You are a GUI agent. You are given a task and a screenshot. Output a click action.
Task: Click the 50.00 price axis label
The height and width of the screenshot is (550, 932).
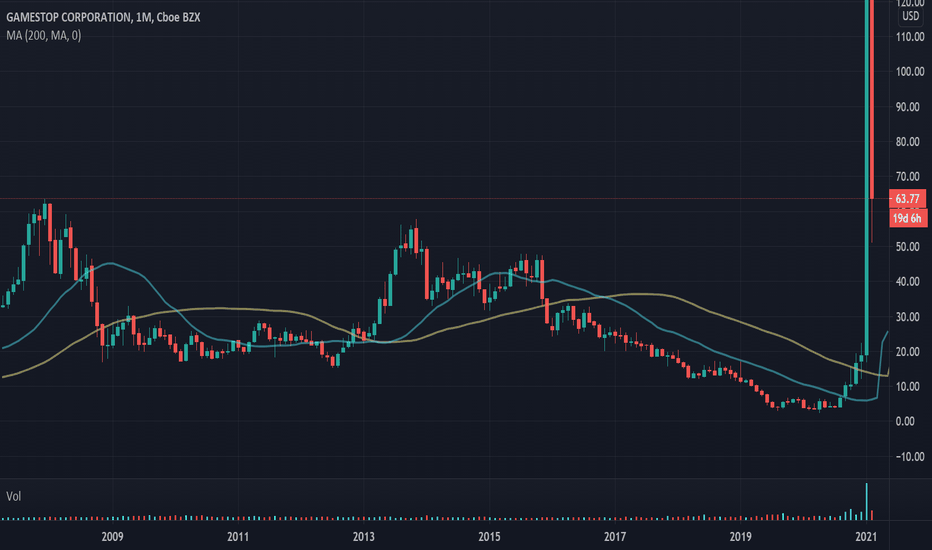coord(908,247)
